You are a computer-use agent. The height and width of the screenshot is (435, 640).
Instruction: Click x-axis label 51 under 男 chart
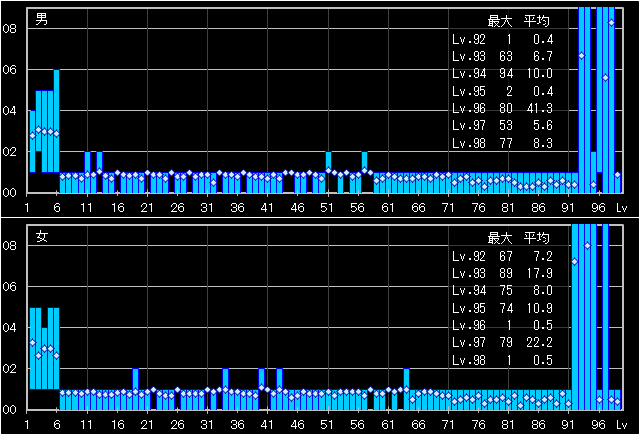pyautogui.click(x=327, y=208)
